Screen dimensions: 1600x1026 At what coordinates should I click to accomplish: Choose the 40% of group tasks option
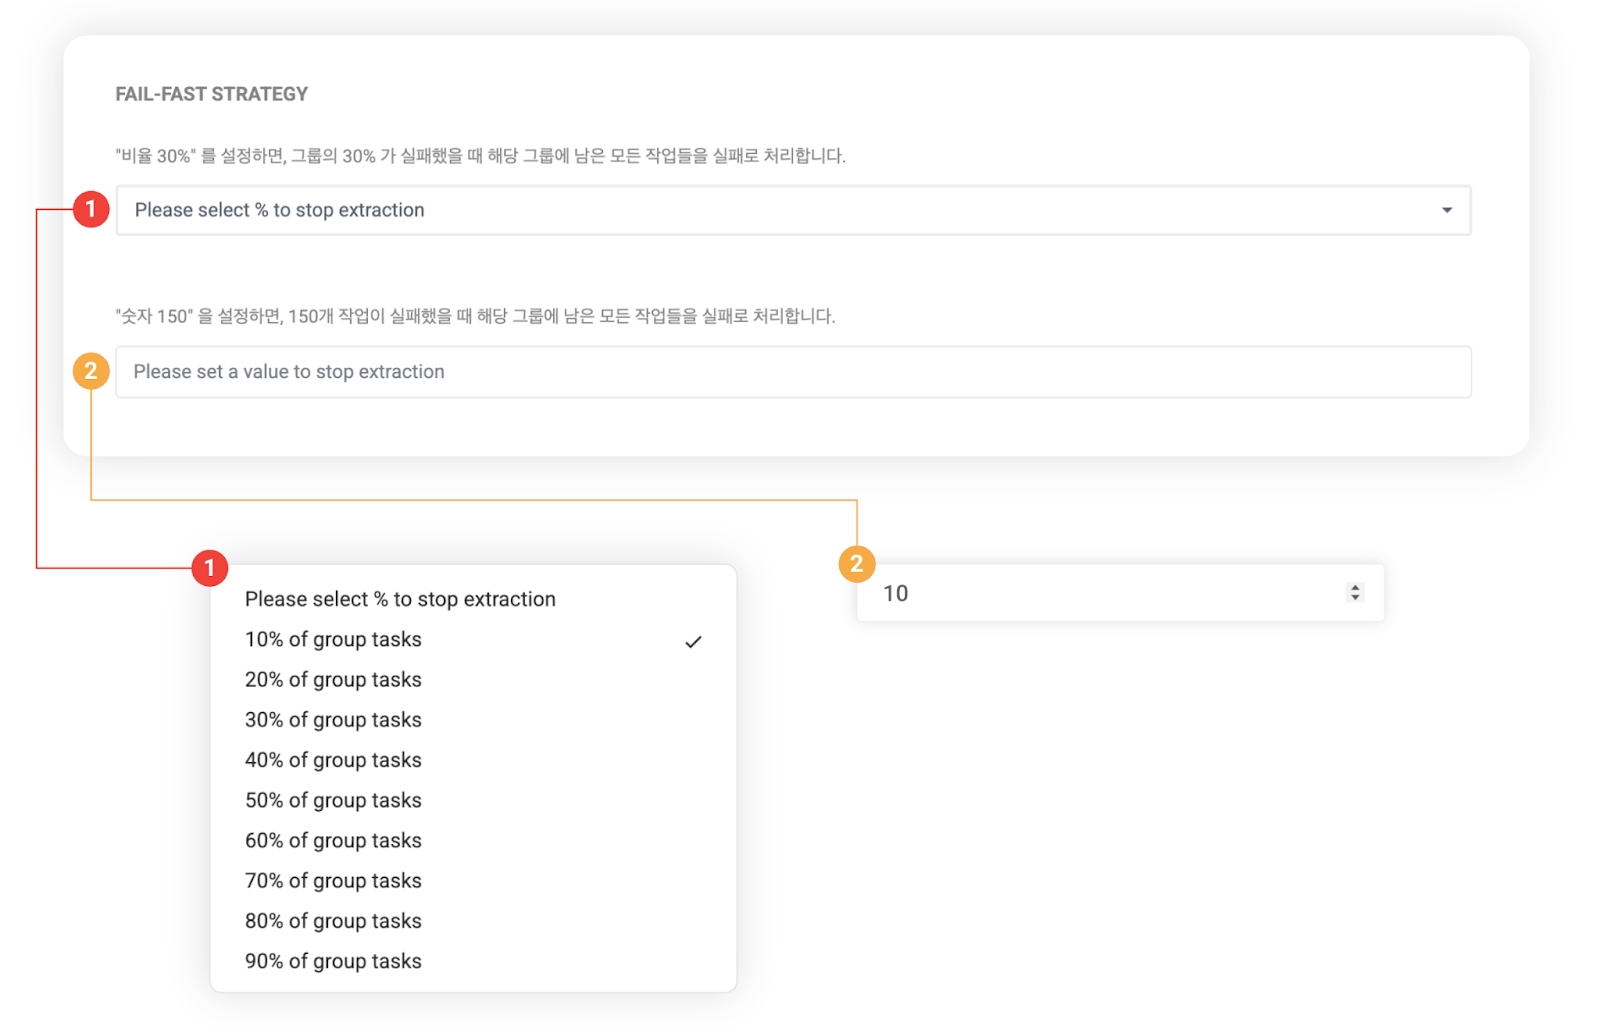pos(333,760)
